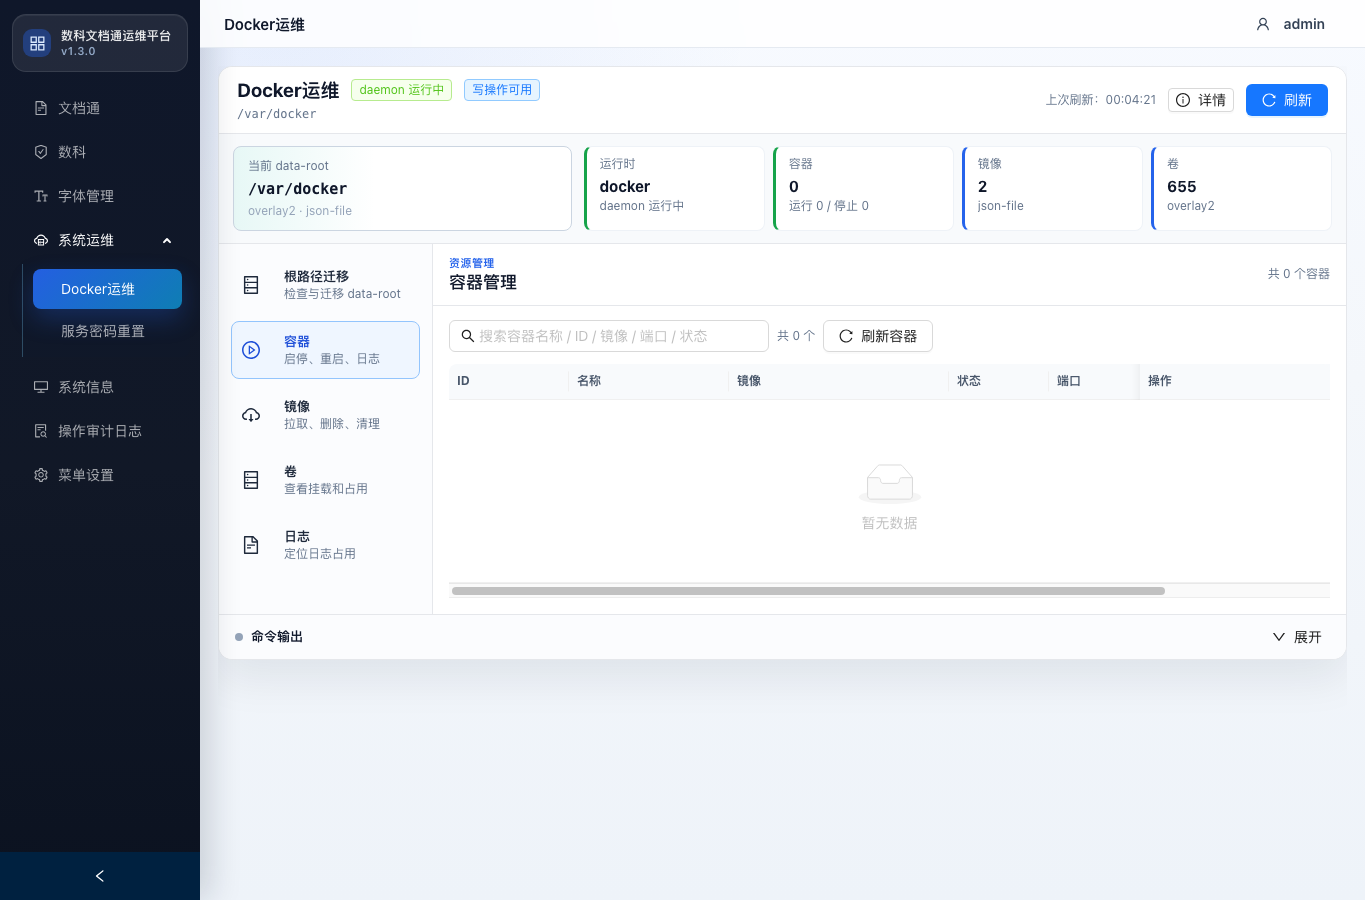
Task: Collapse the 系统运维 submenu with its chevron
Action: pos(167,240)
